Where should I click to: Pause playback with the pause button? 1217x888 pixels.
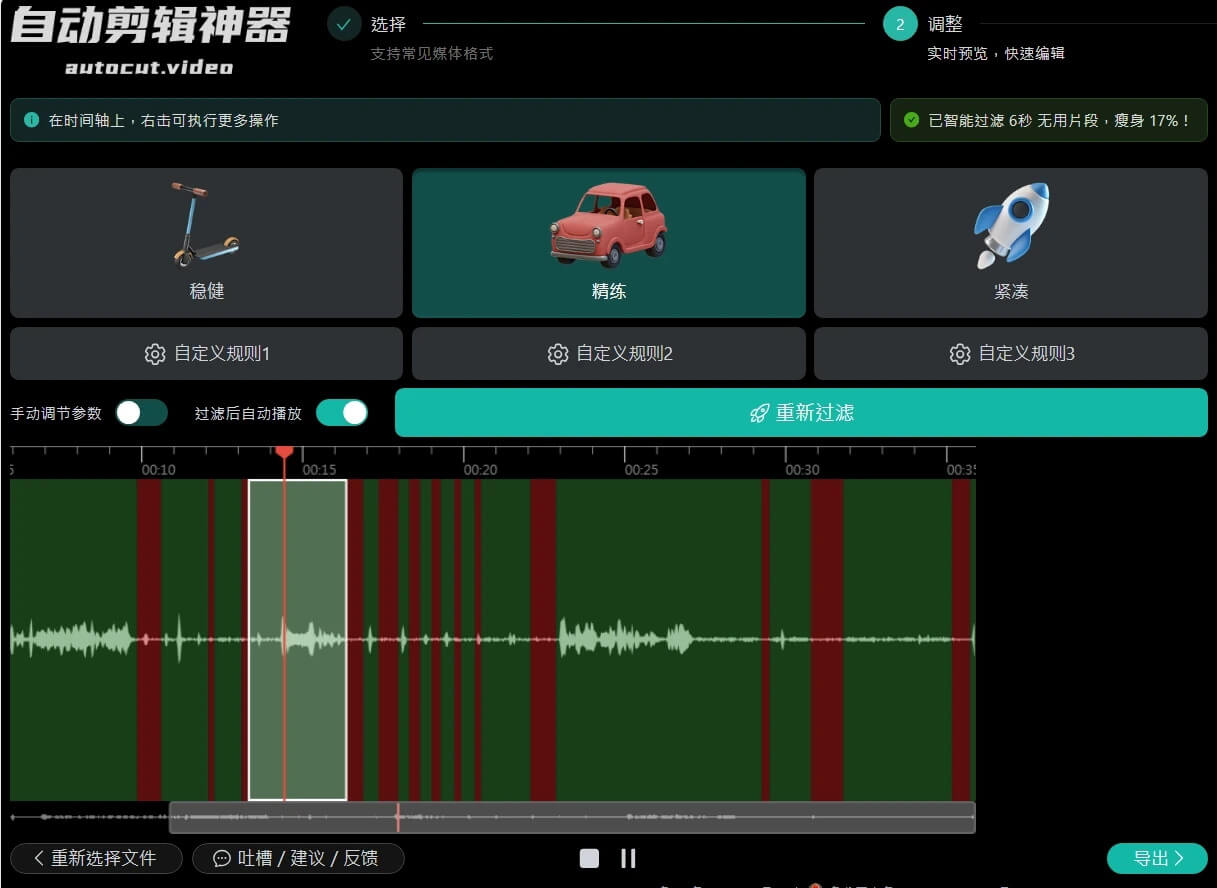tap(628, 858)
